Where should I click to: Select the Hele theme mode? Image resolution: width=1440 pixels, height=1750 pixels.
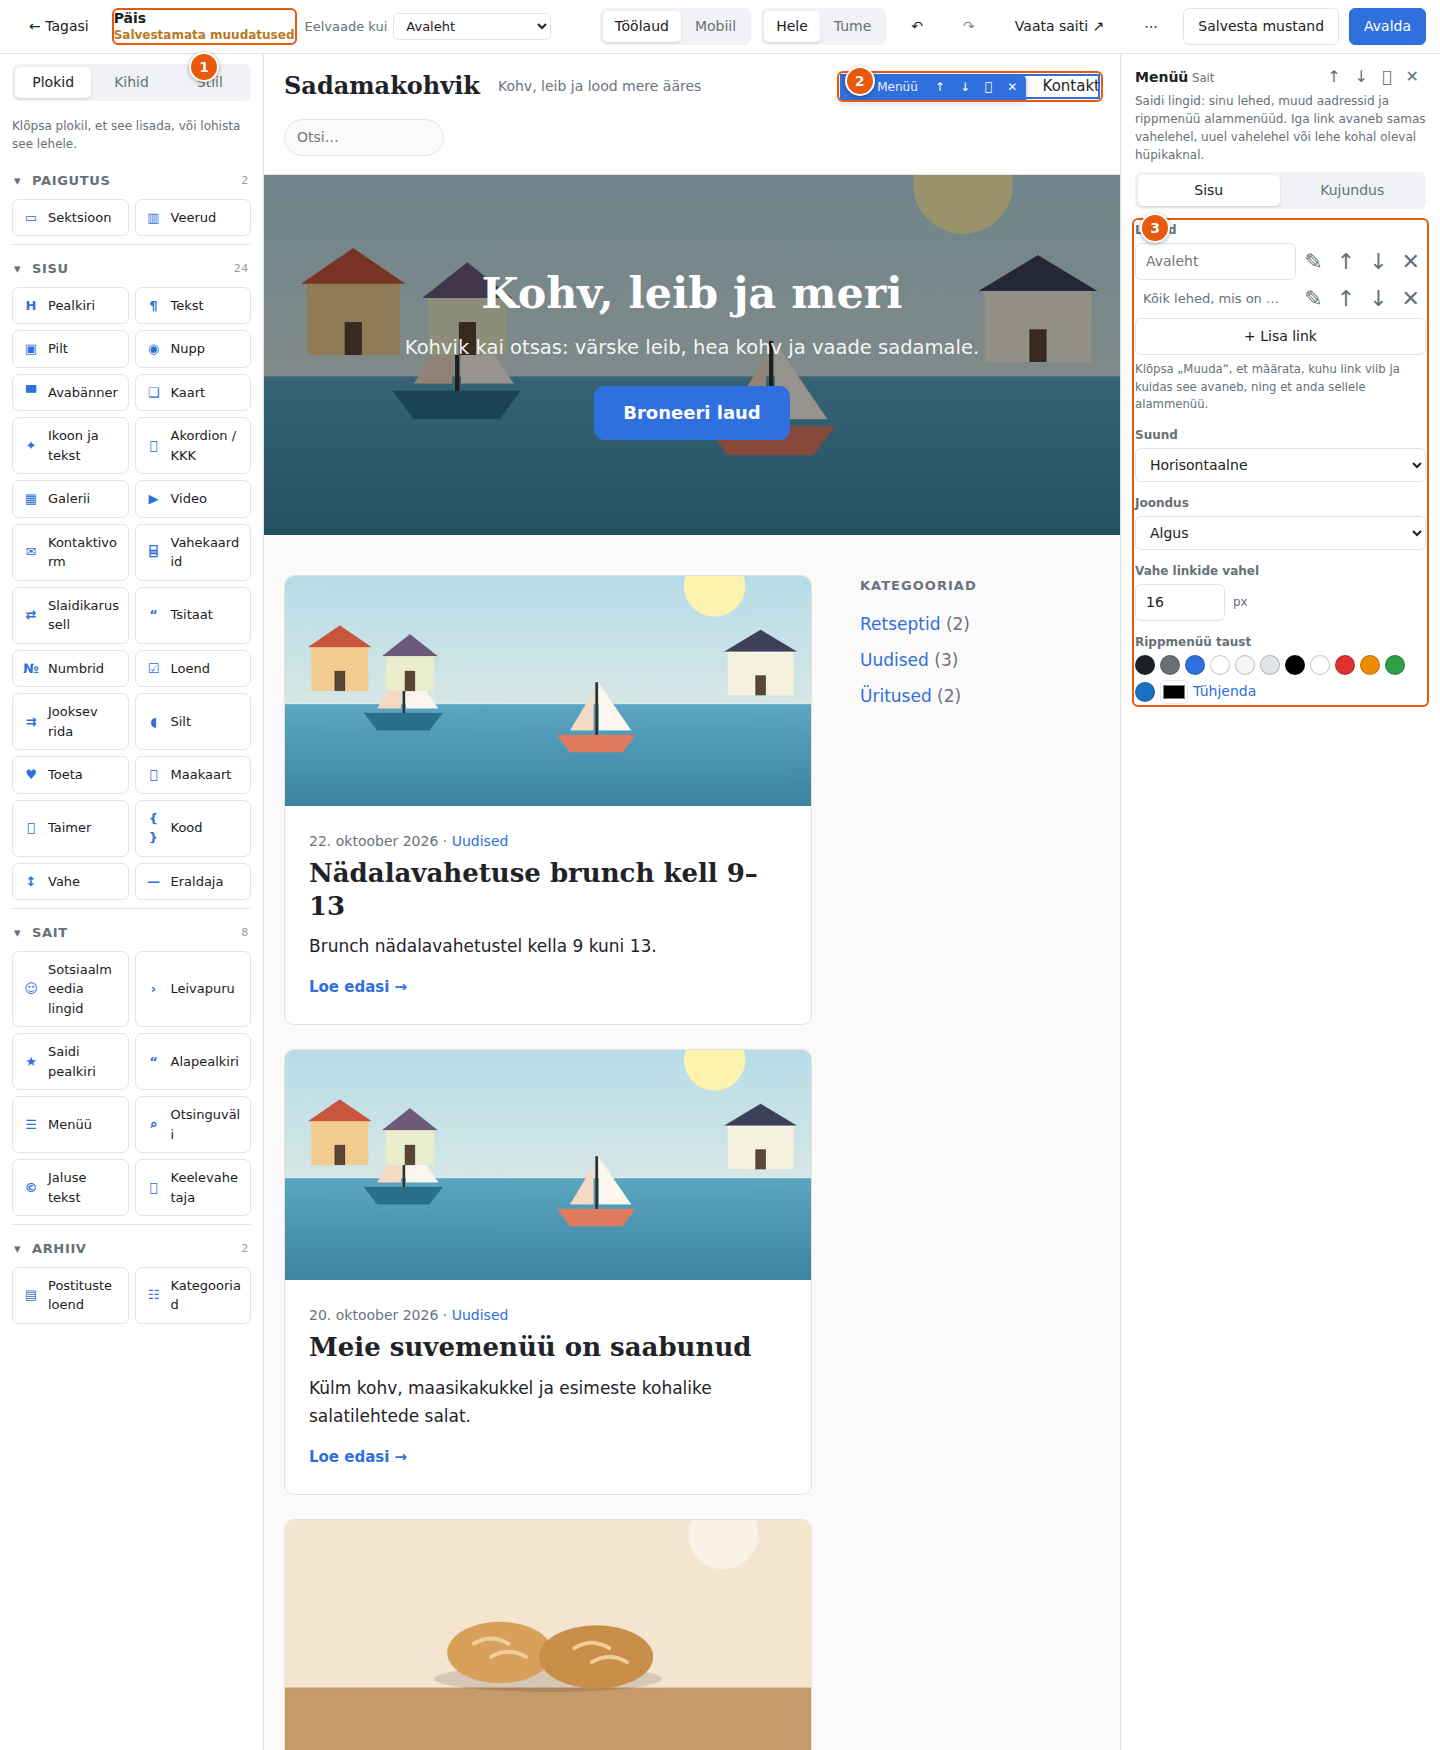(x=792, y=26)
